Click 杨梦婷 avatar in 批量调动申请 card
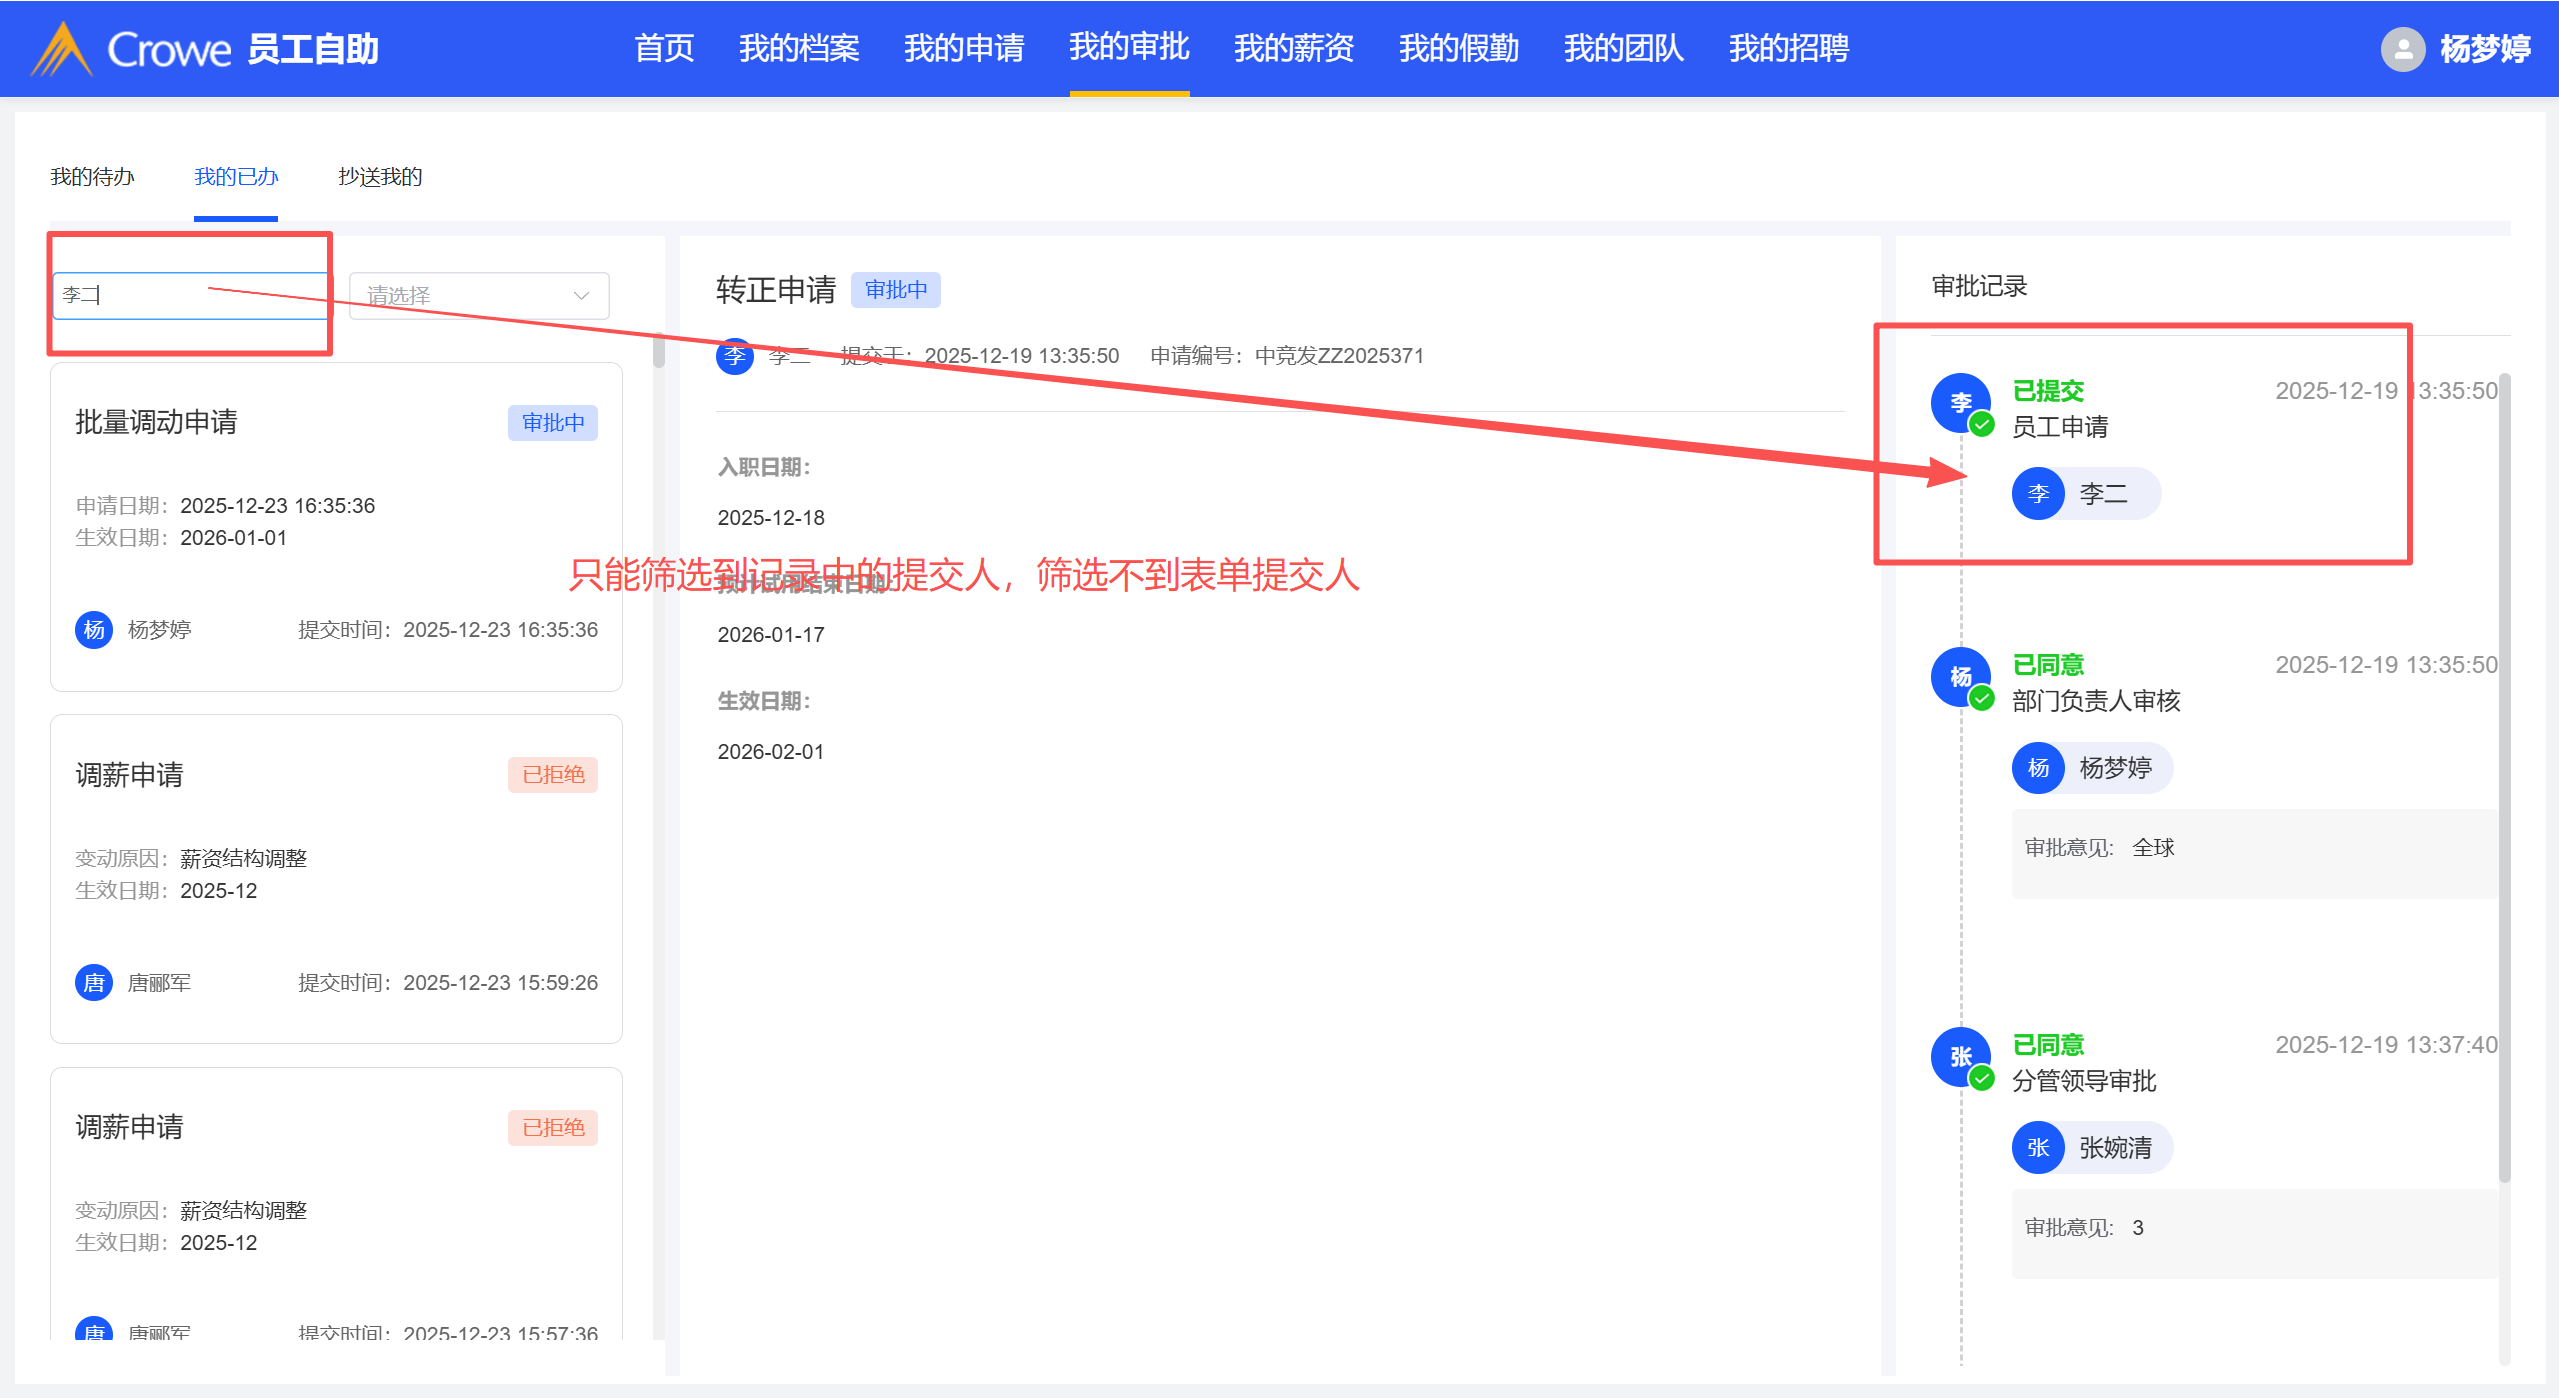Viewport: 2559px width, 1398px height. pyautogui.click(x=94, y=630)
